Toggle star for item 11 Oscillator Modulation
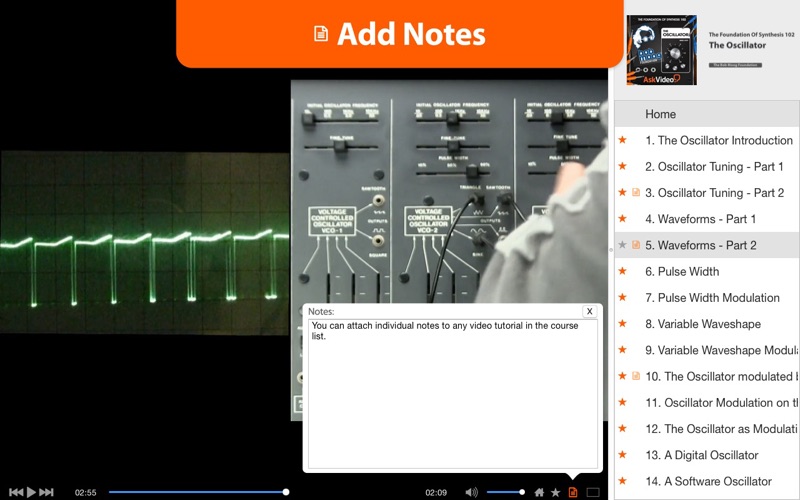This screenshot has width=800, height=500. pyautogui.click(x=622, y=402)
